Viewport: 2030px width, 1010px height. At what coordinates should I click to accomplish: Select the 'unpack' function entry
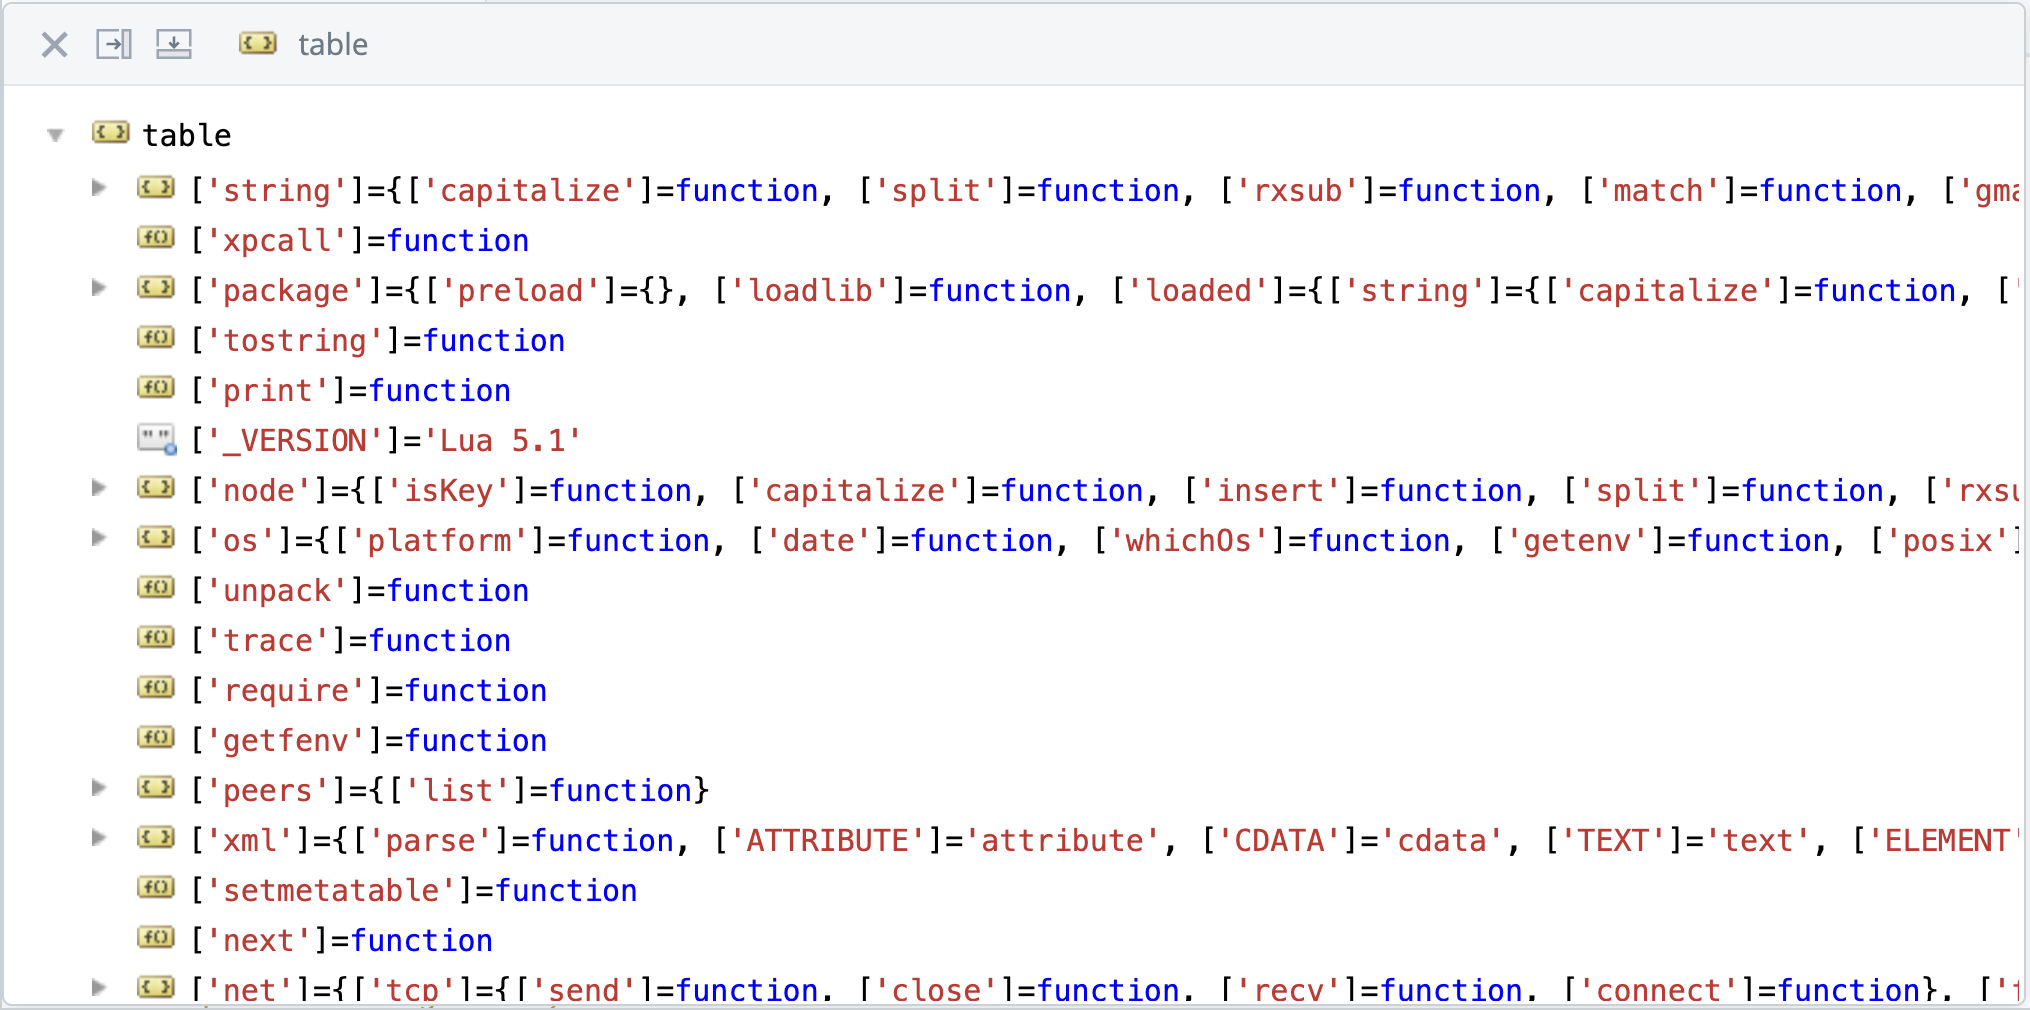(360, 591)
